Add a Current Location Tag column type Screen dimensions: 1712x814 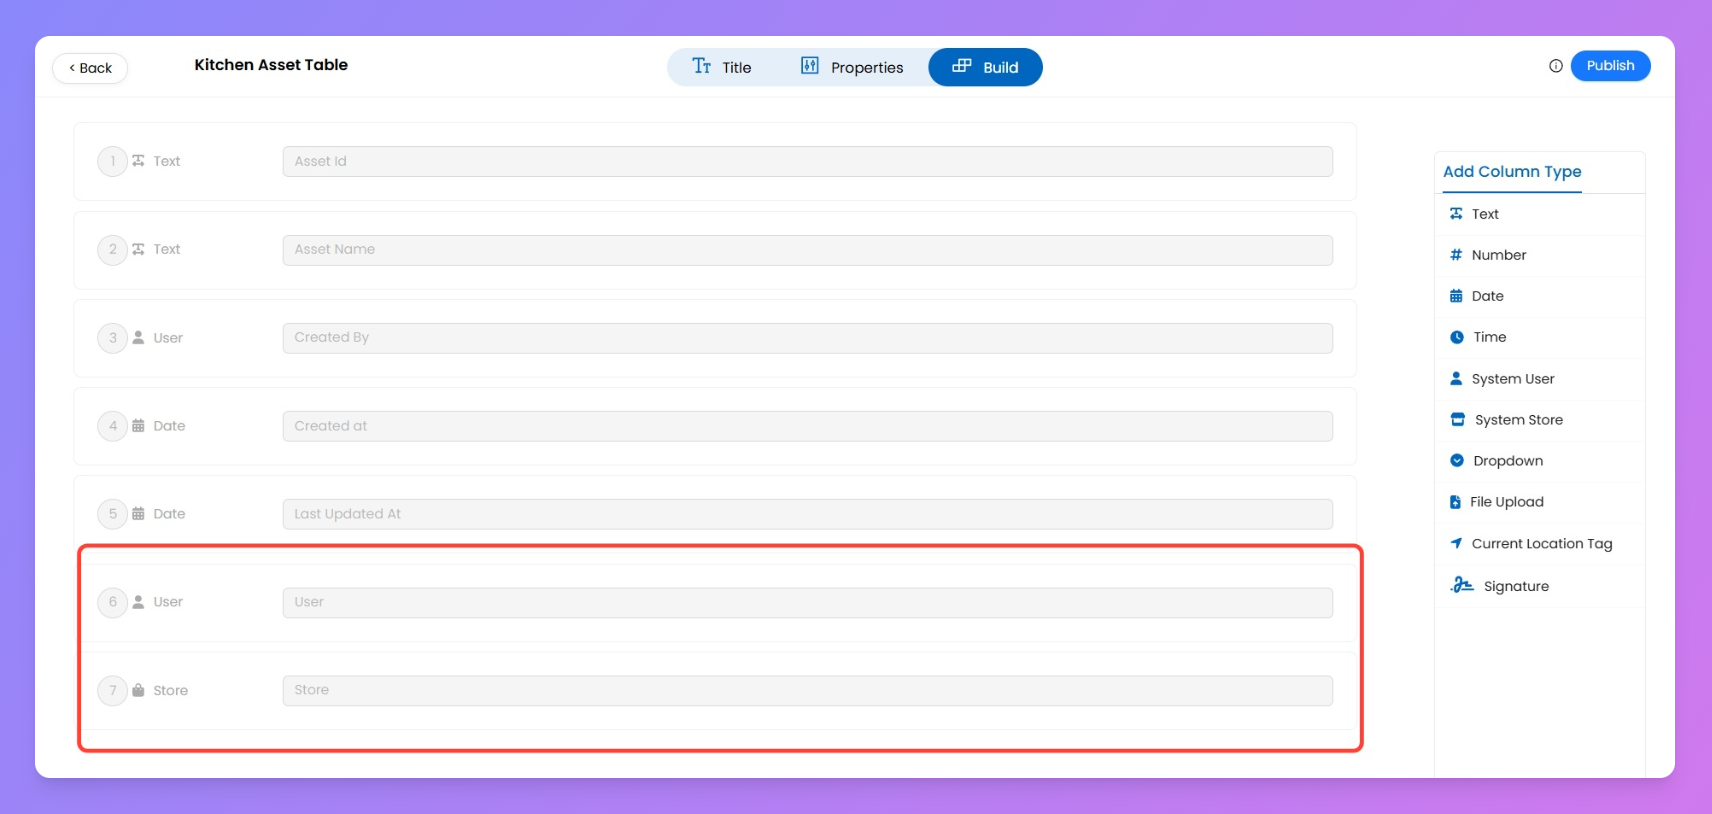(x=1539, y=544)
